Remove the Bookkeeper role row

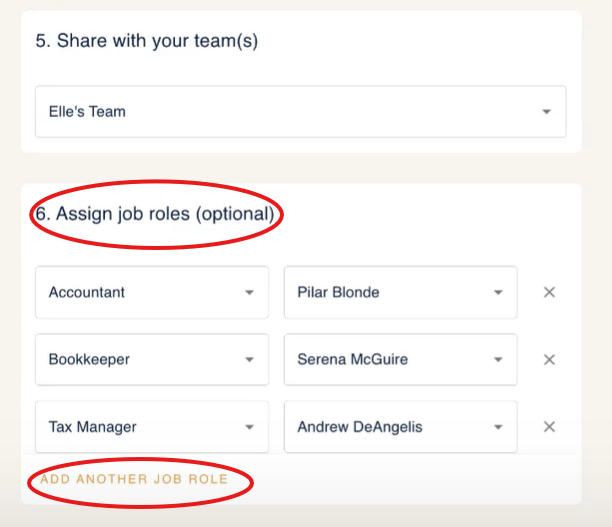(549, 360)
